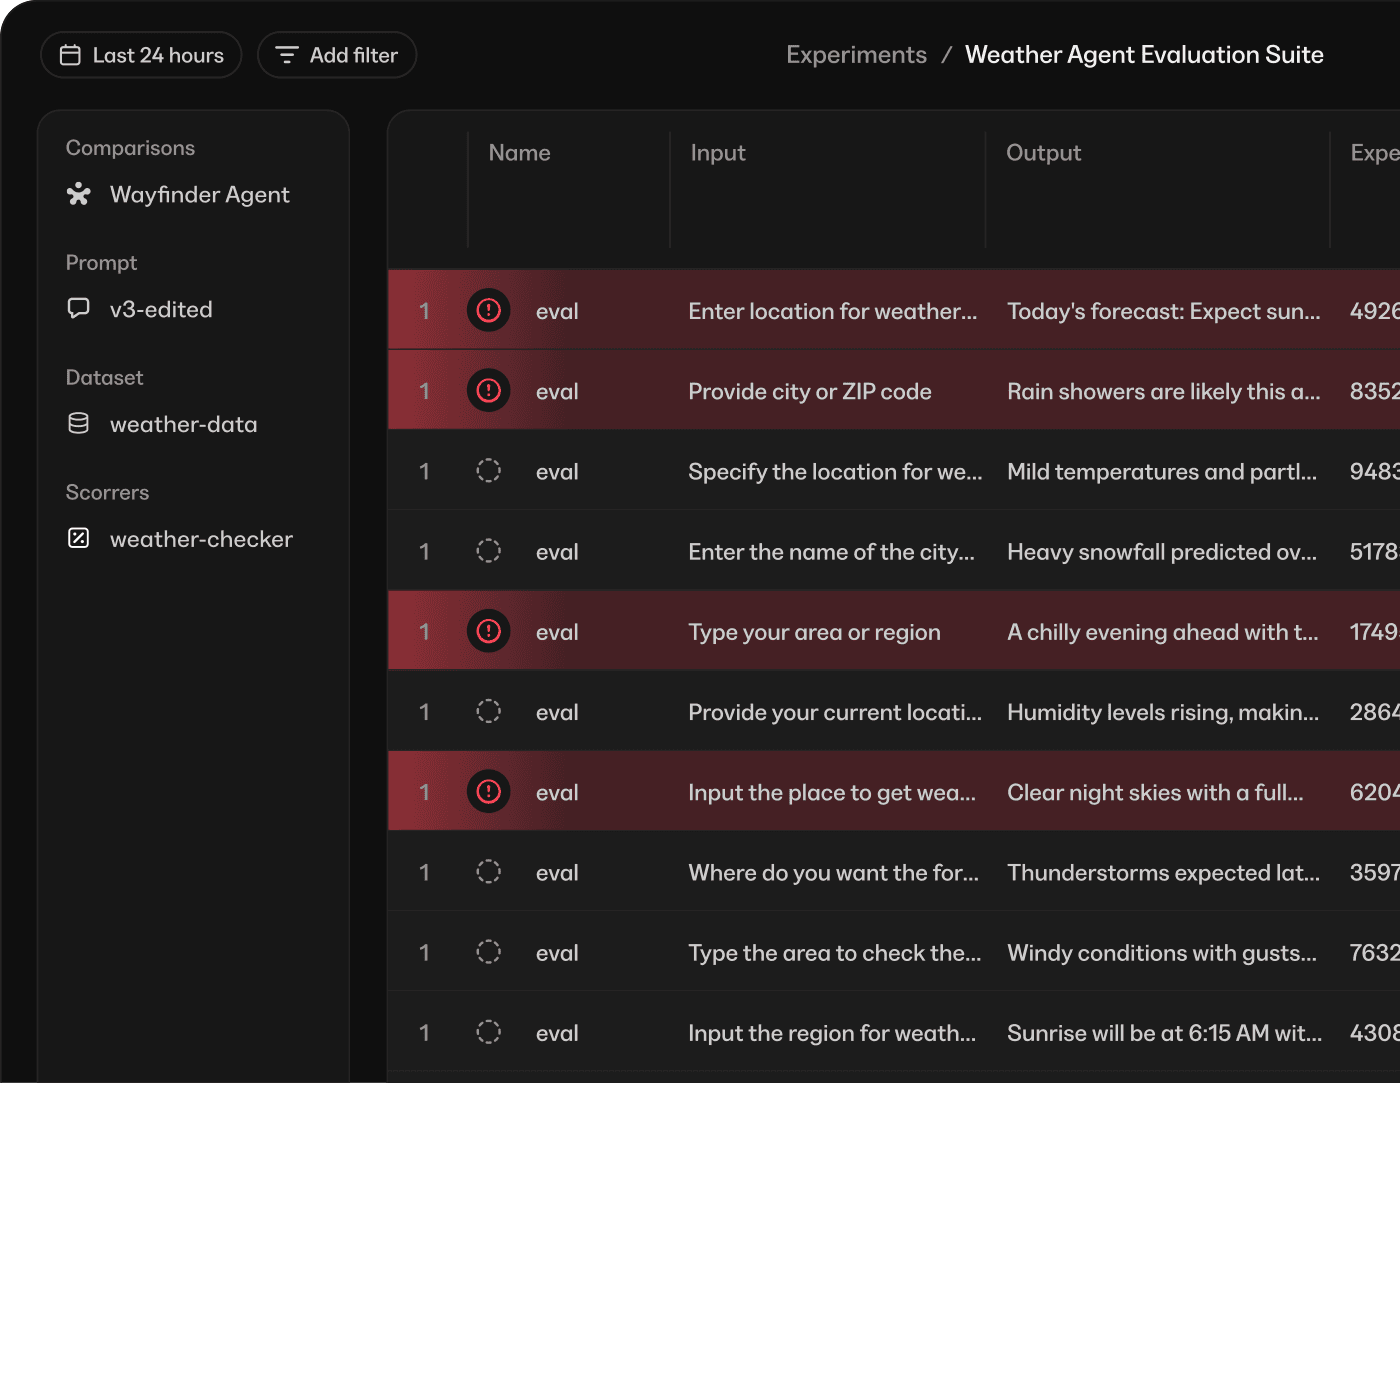Click error icon on Provide city or ZIP row
Image resolution: width=1400 pixels, height=1400 pixels.
coord(489,390)
